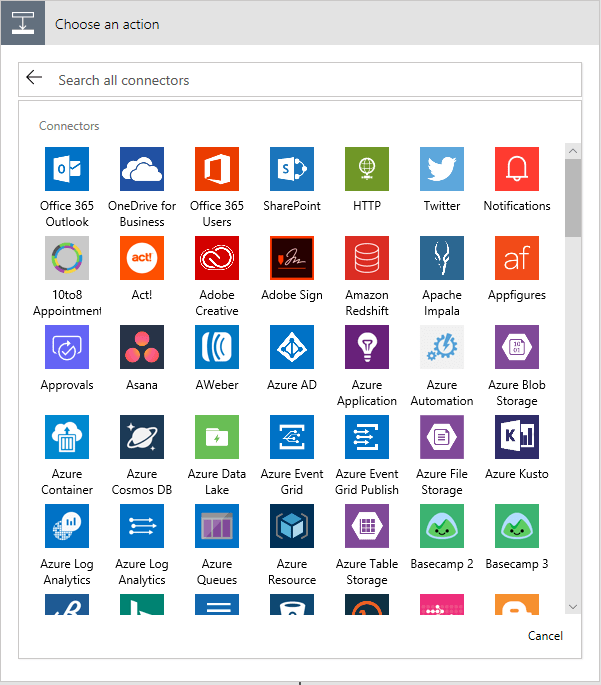Select the Azure Event Grid connector

pyautogui.click(x=292, y=437)
